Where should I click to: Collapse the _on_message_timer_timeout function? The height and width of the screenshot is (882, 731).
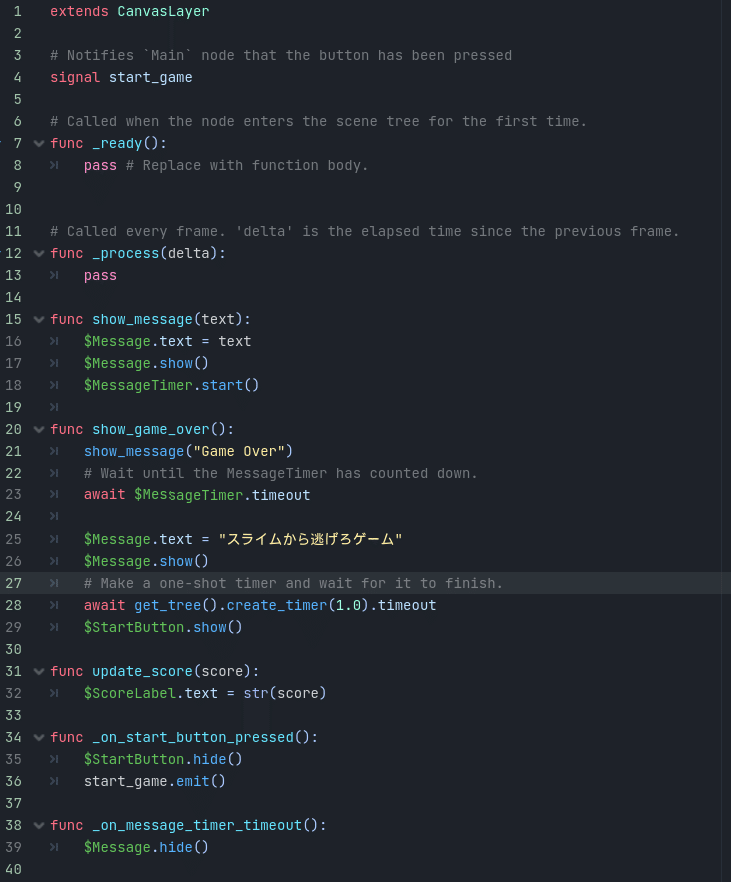39,825
